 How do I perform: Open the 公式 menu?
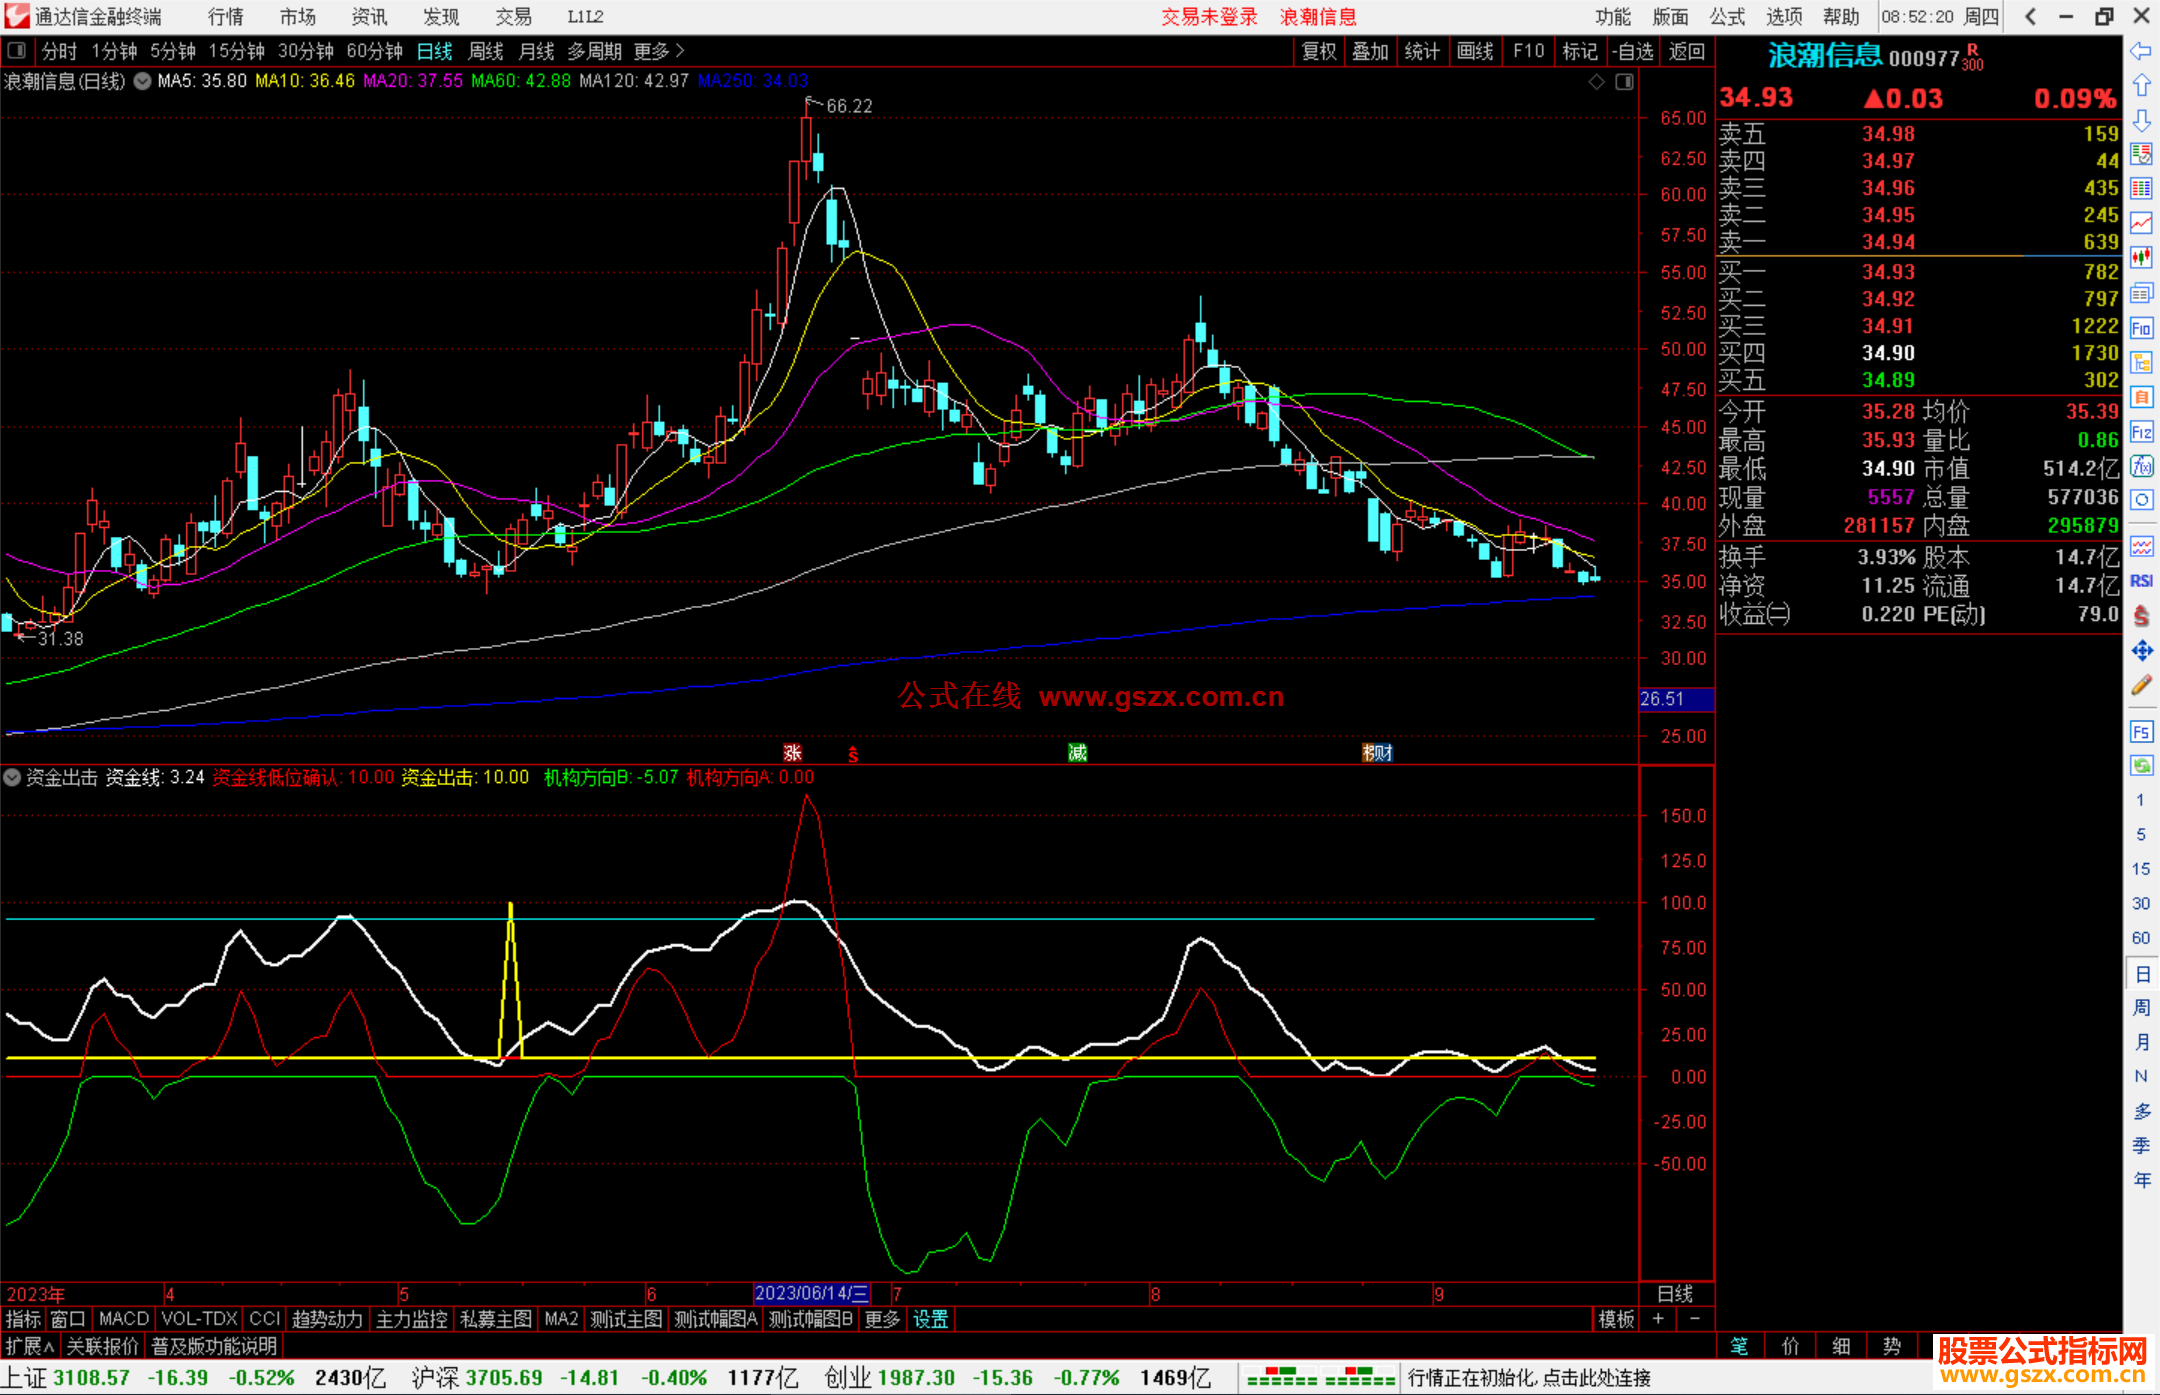1726,17
